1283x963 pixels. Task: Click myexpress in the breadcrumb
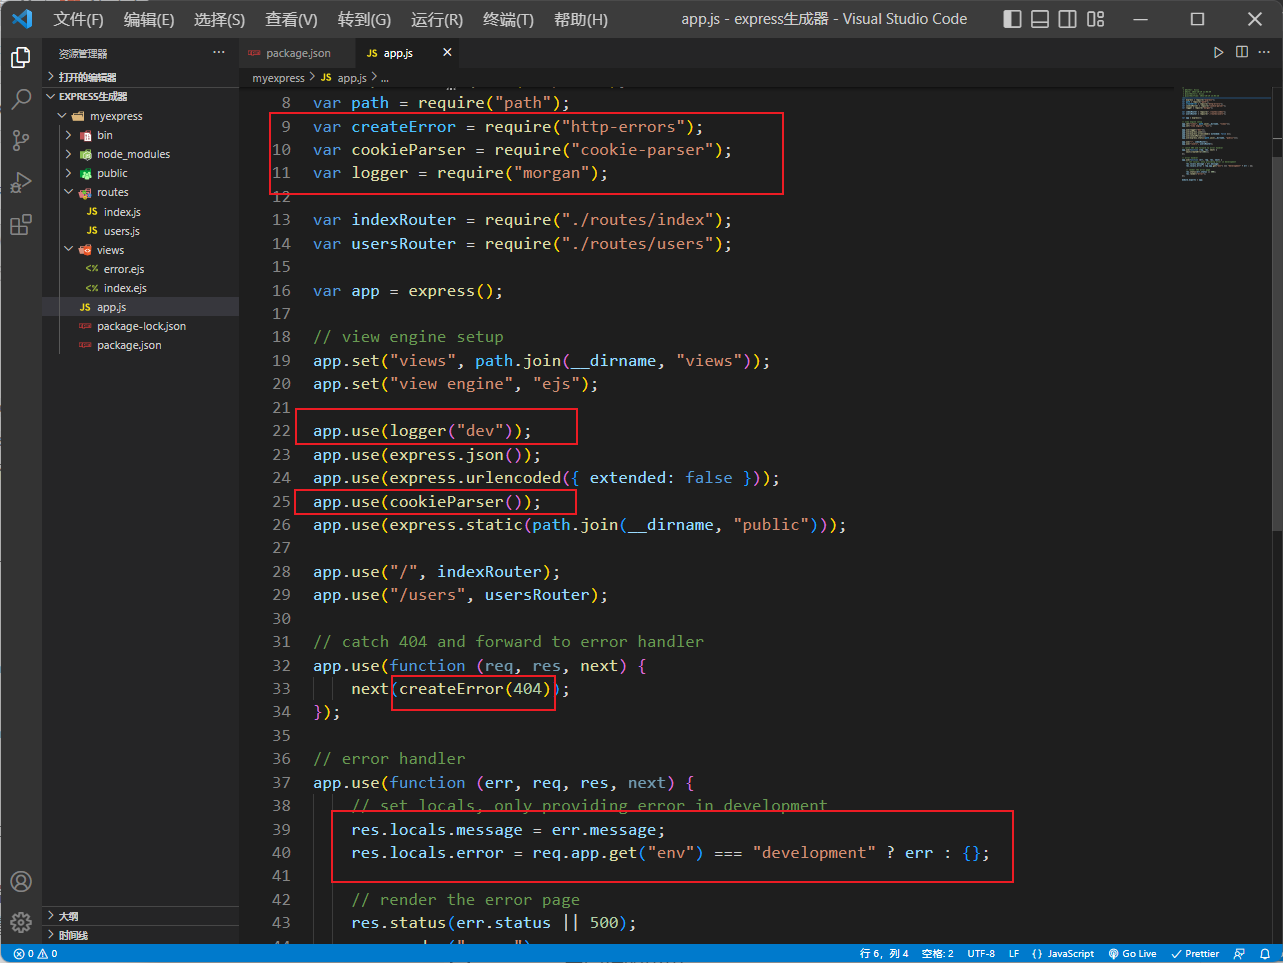tap(278, 78)
